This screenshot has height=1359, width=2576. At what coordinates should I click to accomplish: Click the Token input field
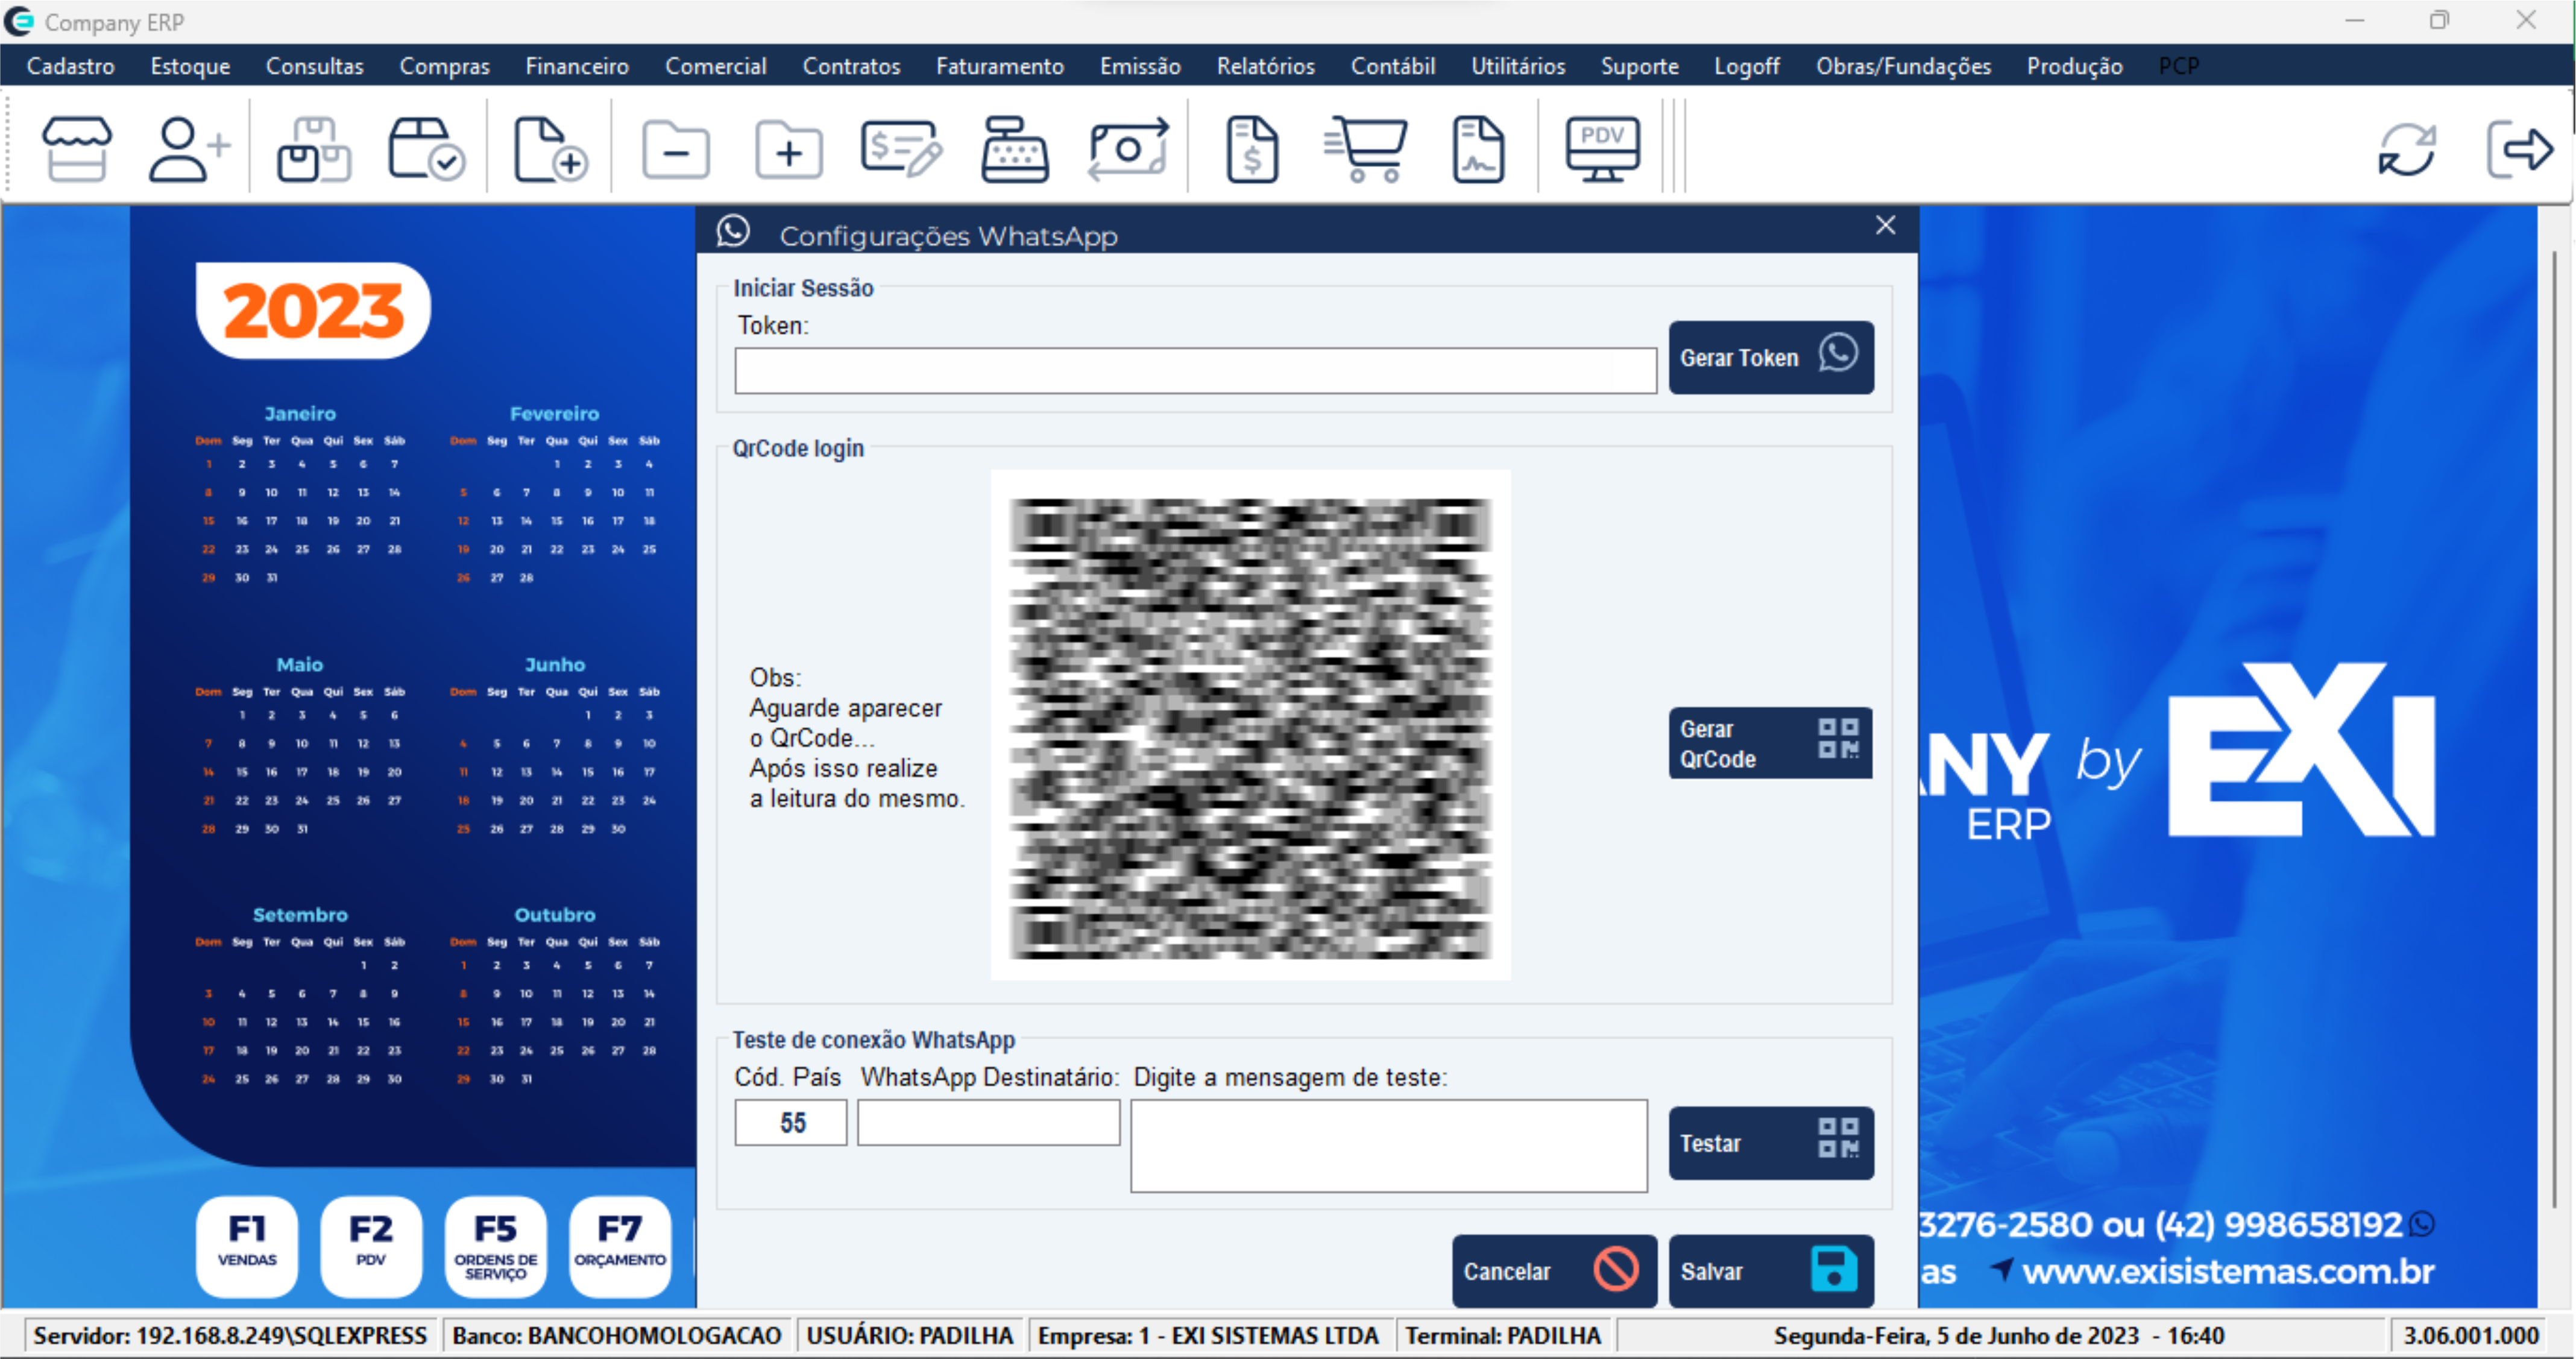[1195, 371]
